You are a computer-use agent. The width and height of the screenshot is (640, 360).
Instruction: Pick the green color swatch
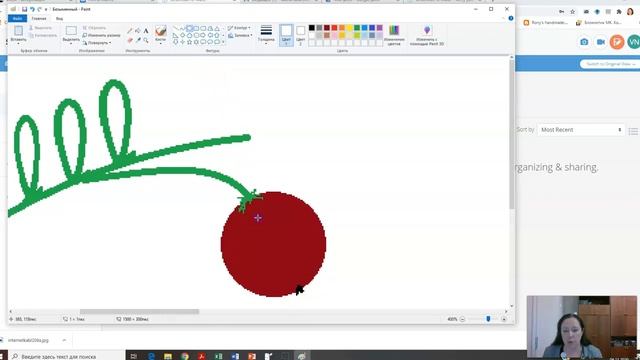[357, 28]
